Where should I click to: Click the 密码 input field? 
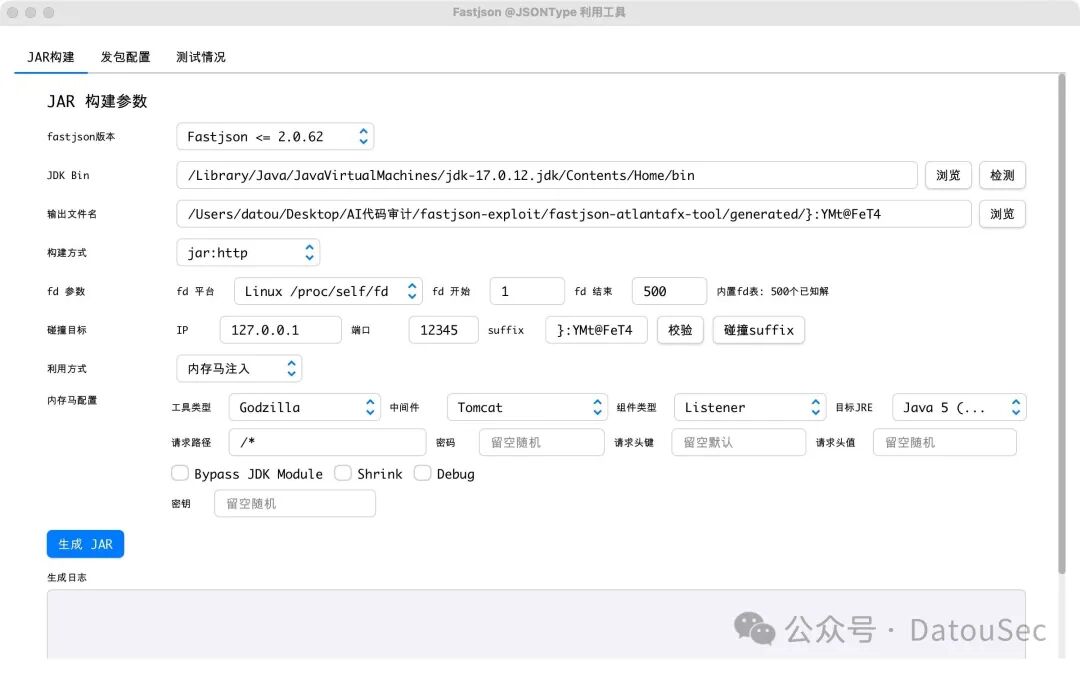click(542, 442)
